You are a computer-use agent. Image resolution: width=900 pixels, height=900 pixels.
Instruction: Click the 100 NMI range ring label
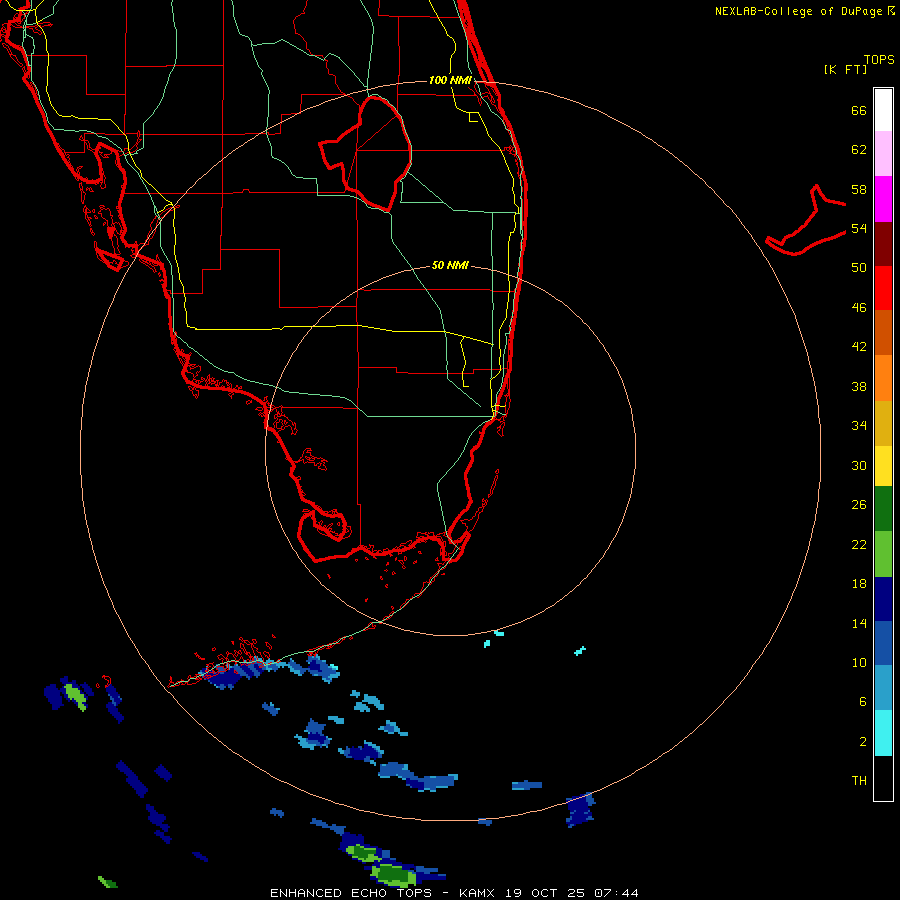(450, 80)
